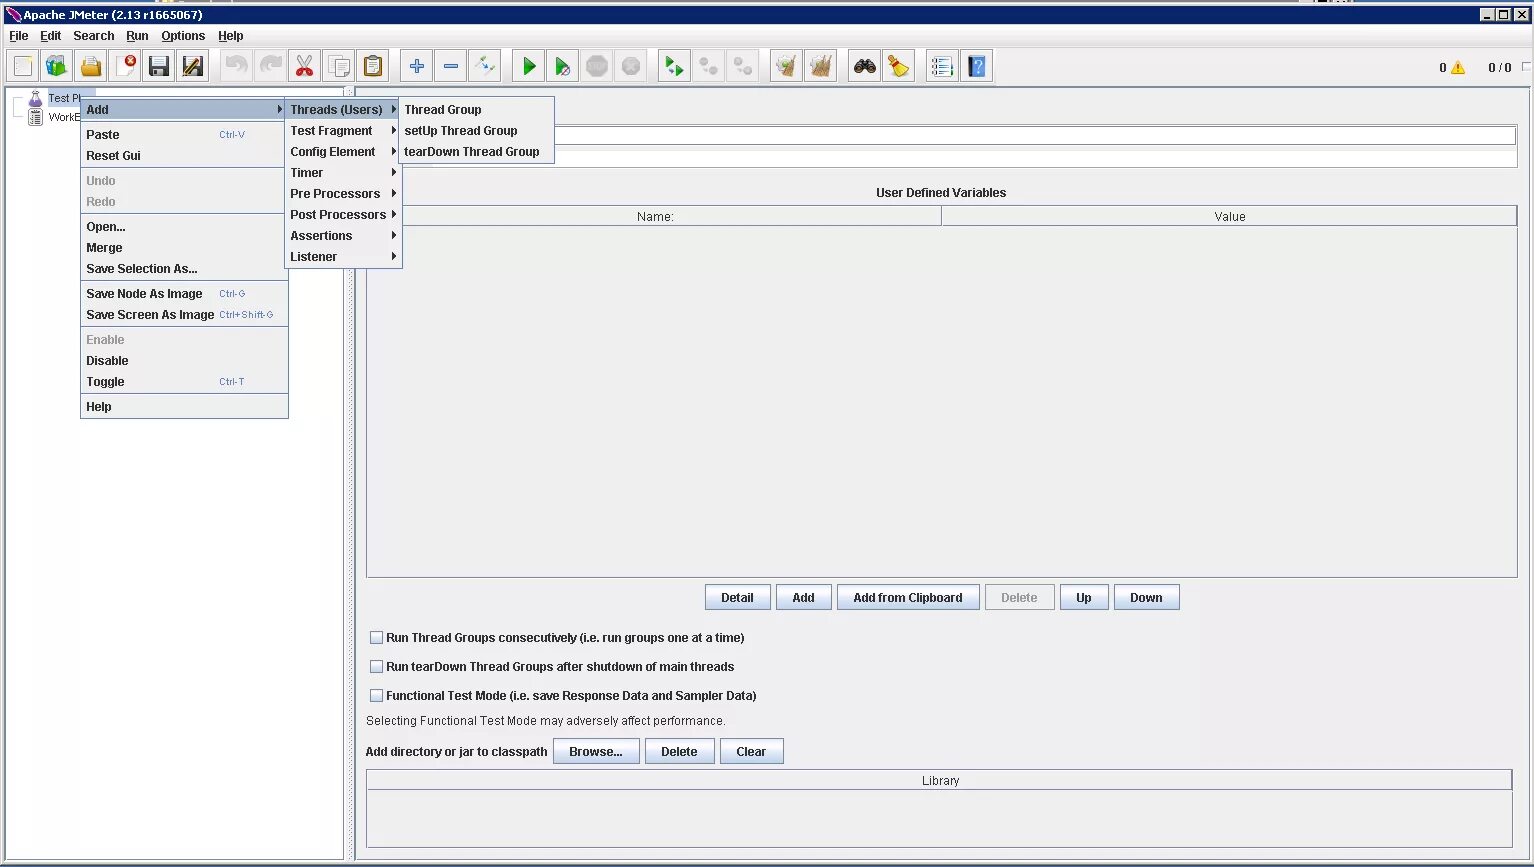Click the Clear classpath button
Screen dimensions: 1534x867
[751, 752]
